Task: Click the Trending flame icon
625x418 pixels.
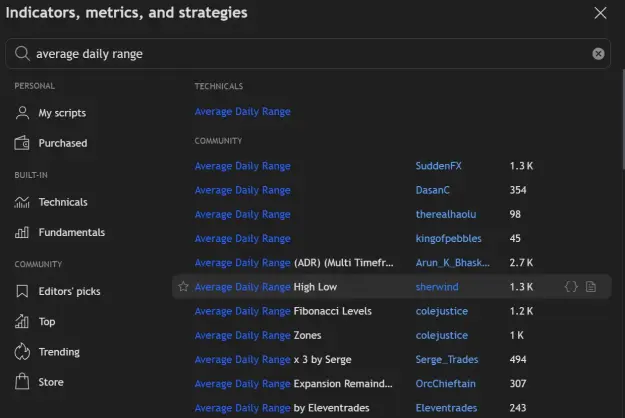Action: (x=22, y=351)
